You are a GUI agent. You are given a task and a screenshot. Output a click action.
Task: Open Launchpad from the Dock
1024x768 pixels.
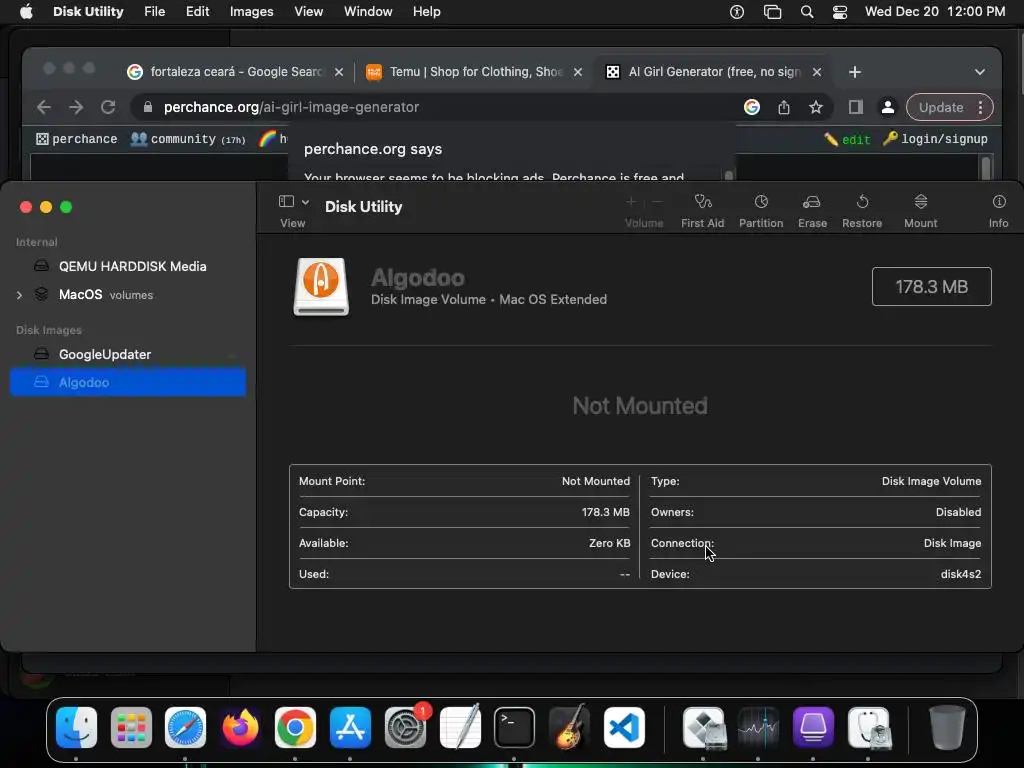(131, 728)
